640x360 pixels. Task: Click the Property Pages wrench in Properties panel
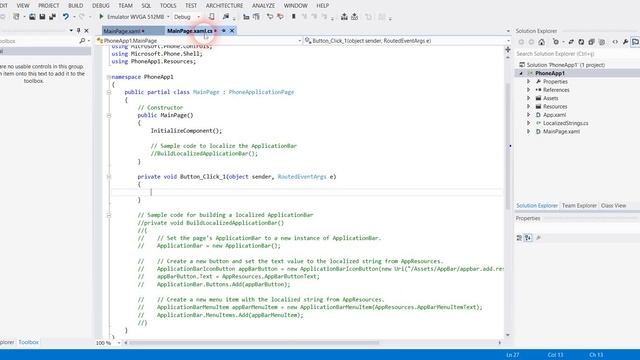pyautogui.click(x=538, y=238)
